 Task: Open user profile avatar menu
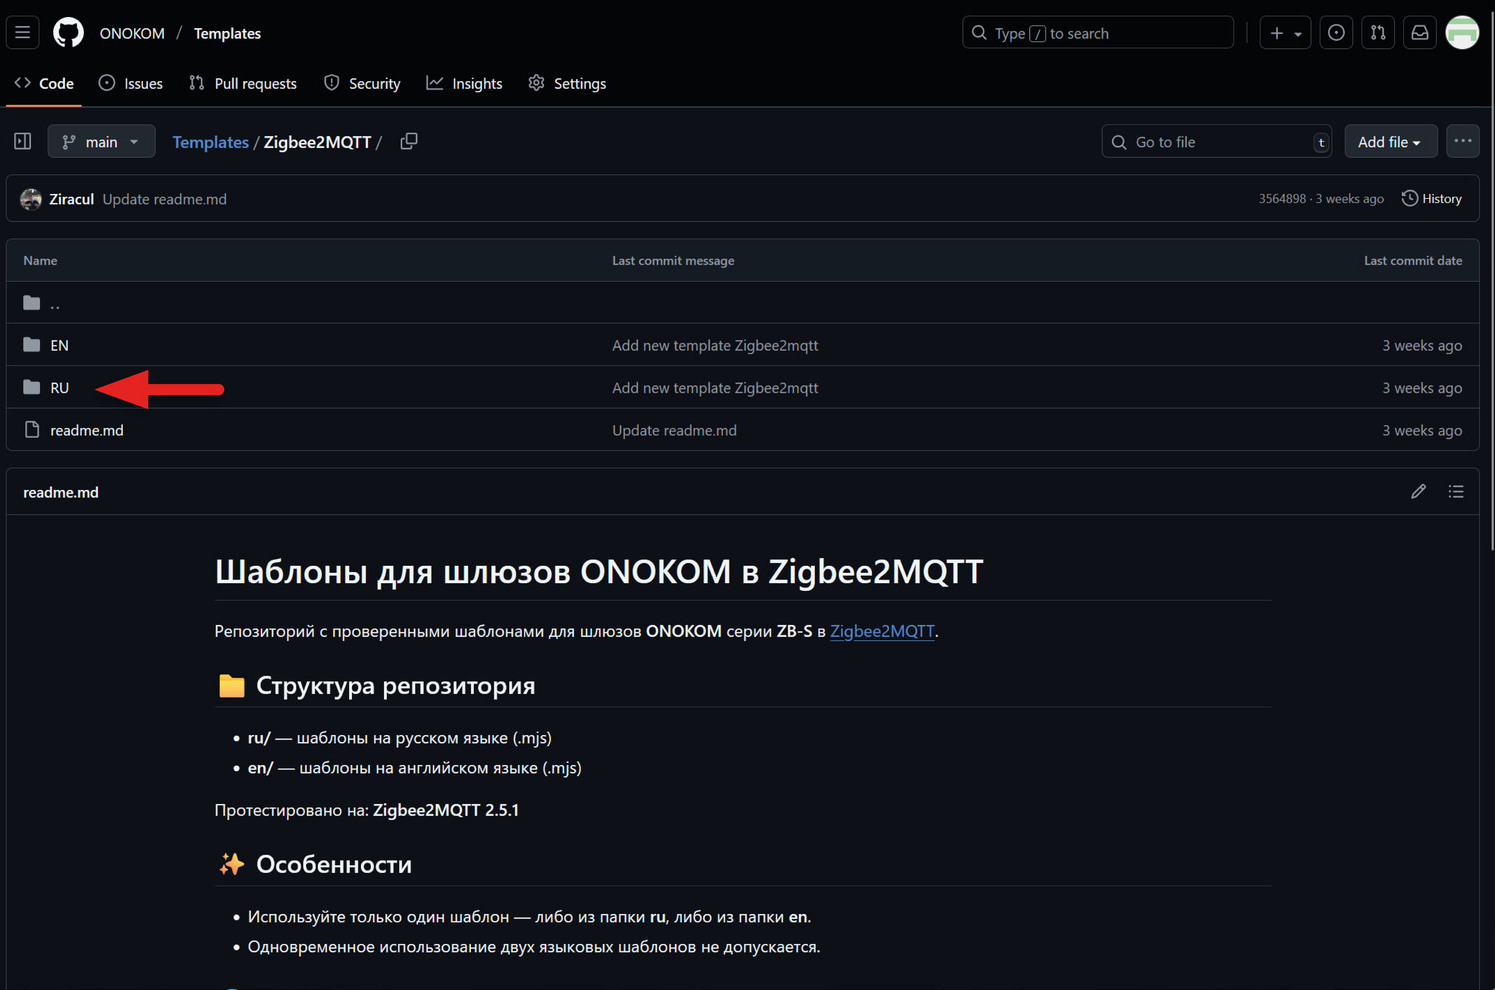pyautogui.click(x=1462, y=33)
